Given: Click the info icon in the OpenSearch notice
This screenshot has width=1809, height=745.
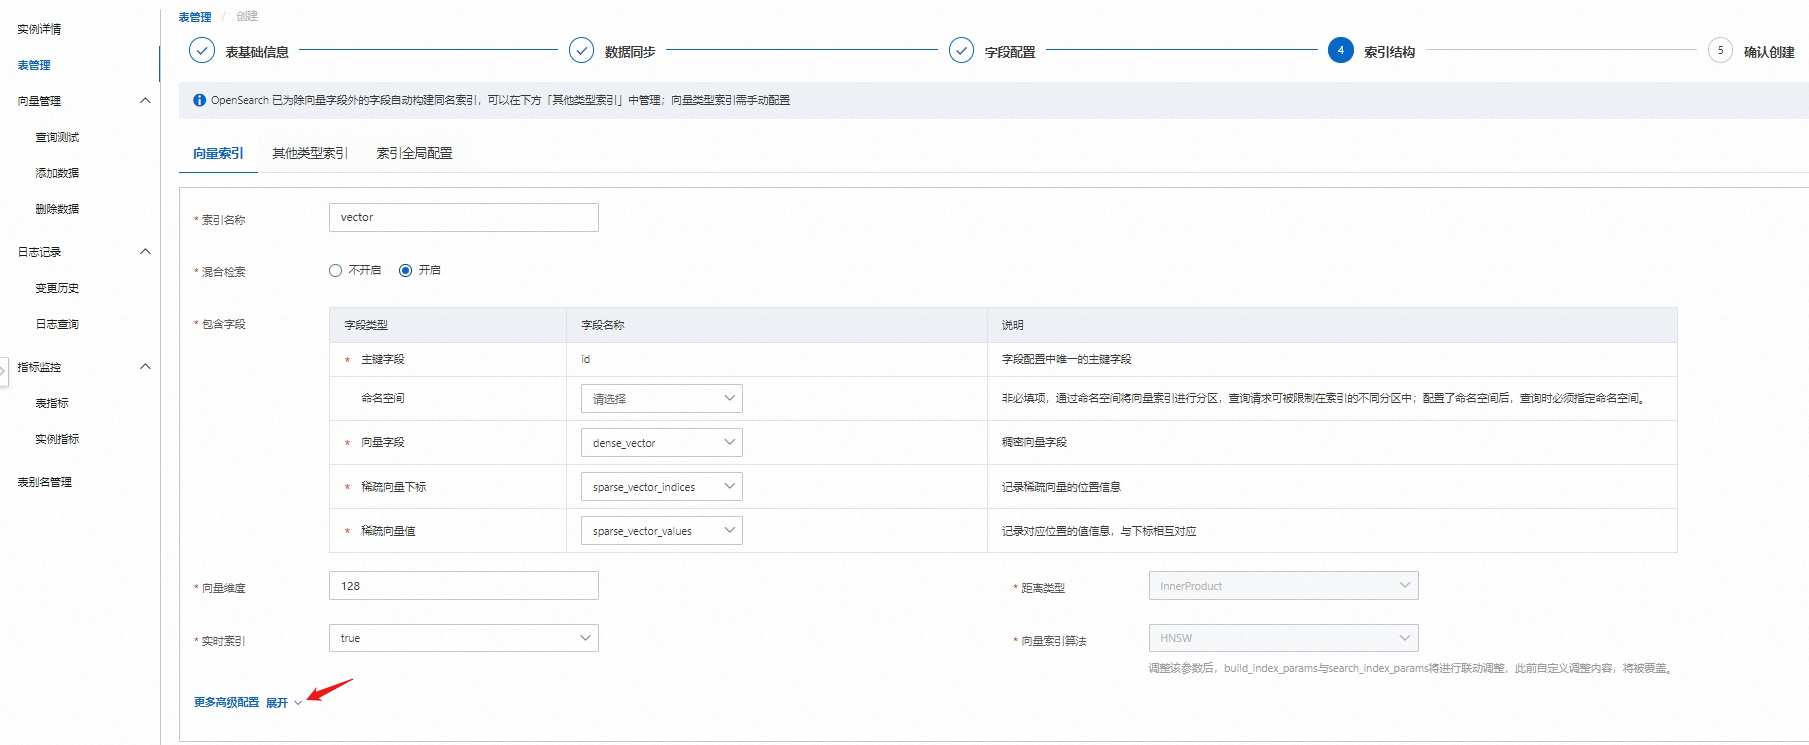Looking at the screenshot, I should pos(199,100).
